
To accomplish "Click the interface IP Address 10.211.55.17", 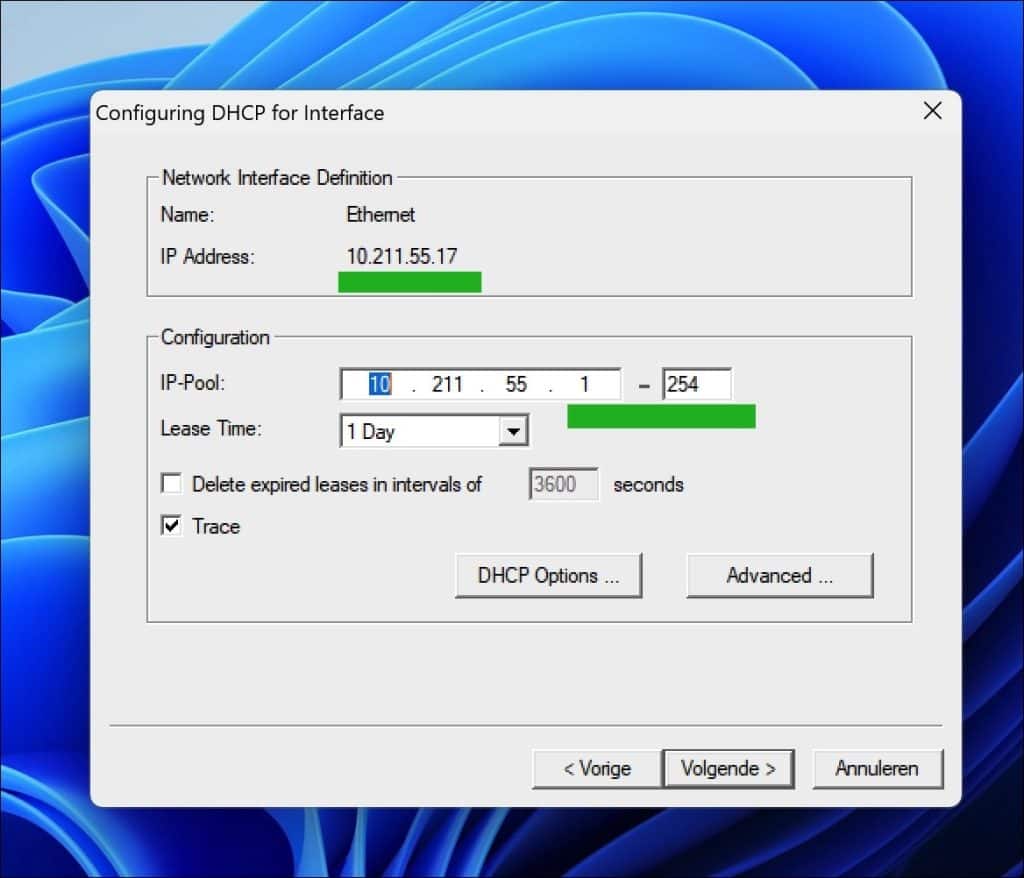I will pos(402,256).
